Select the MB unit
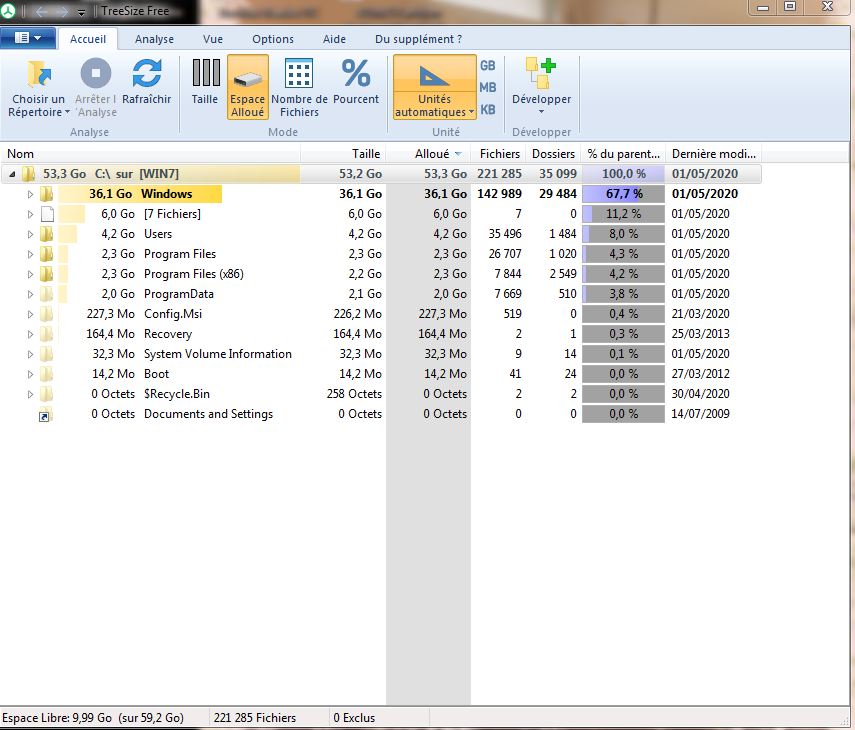Screen dimensions: 855x730 487,87
